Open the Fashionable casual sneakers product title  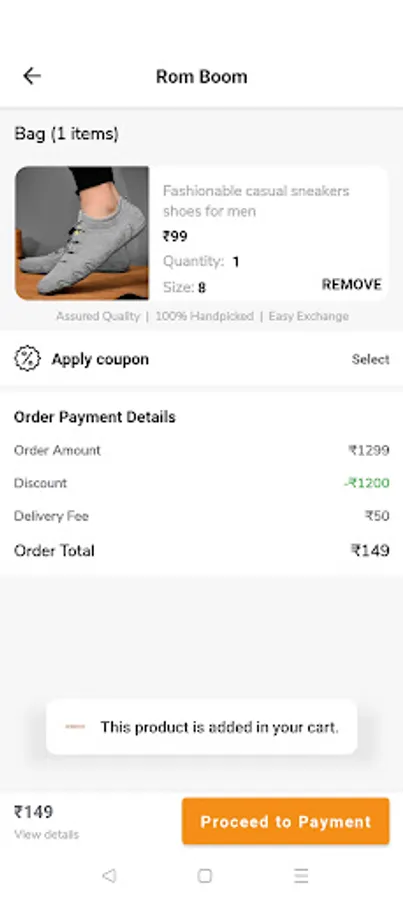tap(256, 201)
